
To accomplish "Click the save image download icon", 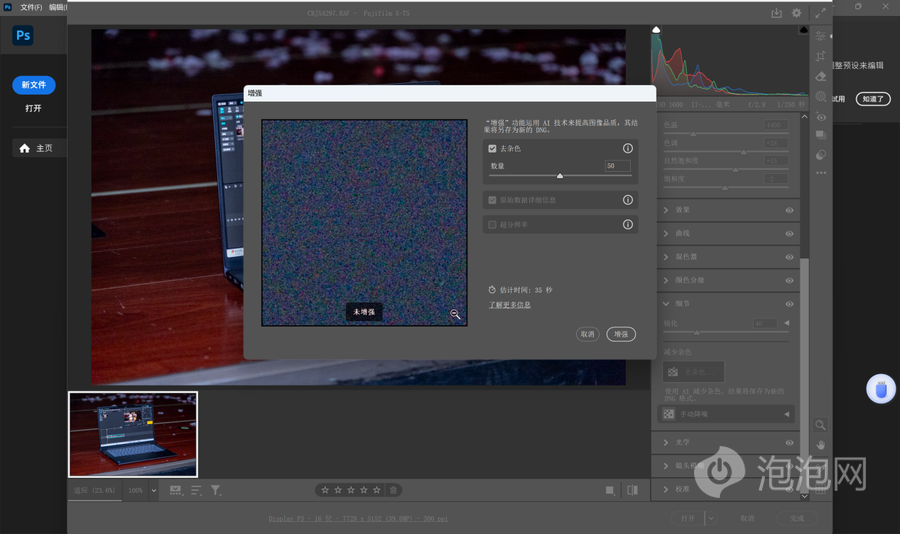I will pyautogui.click(x=776, y=14).
